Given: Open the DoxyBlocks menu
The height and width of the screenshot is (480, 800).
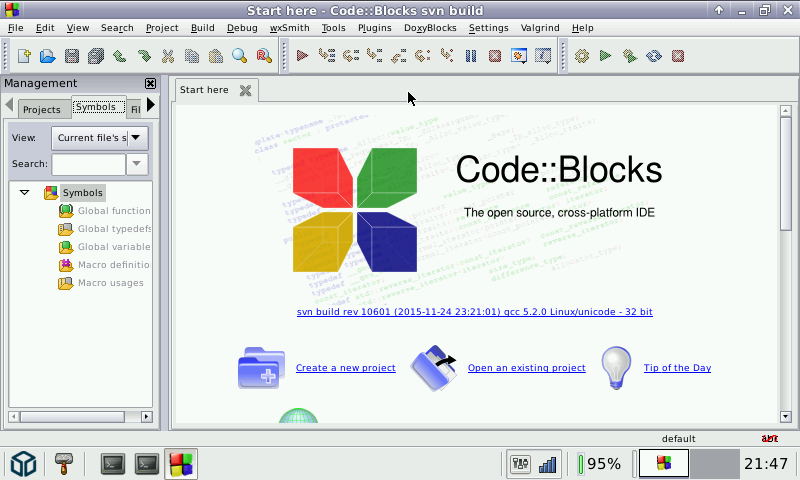Looking at the screenshot, I should 430,28.
